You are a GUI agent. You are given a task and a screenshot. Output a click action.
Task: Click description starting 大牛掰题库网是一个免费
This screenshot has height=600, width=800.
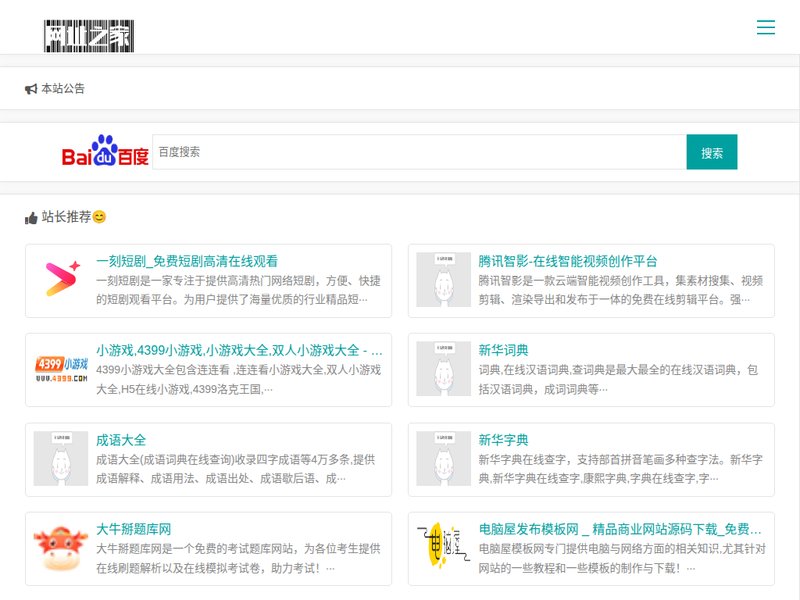(238, 558)
